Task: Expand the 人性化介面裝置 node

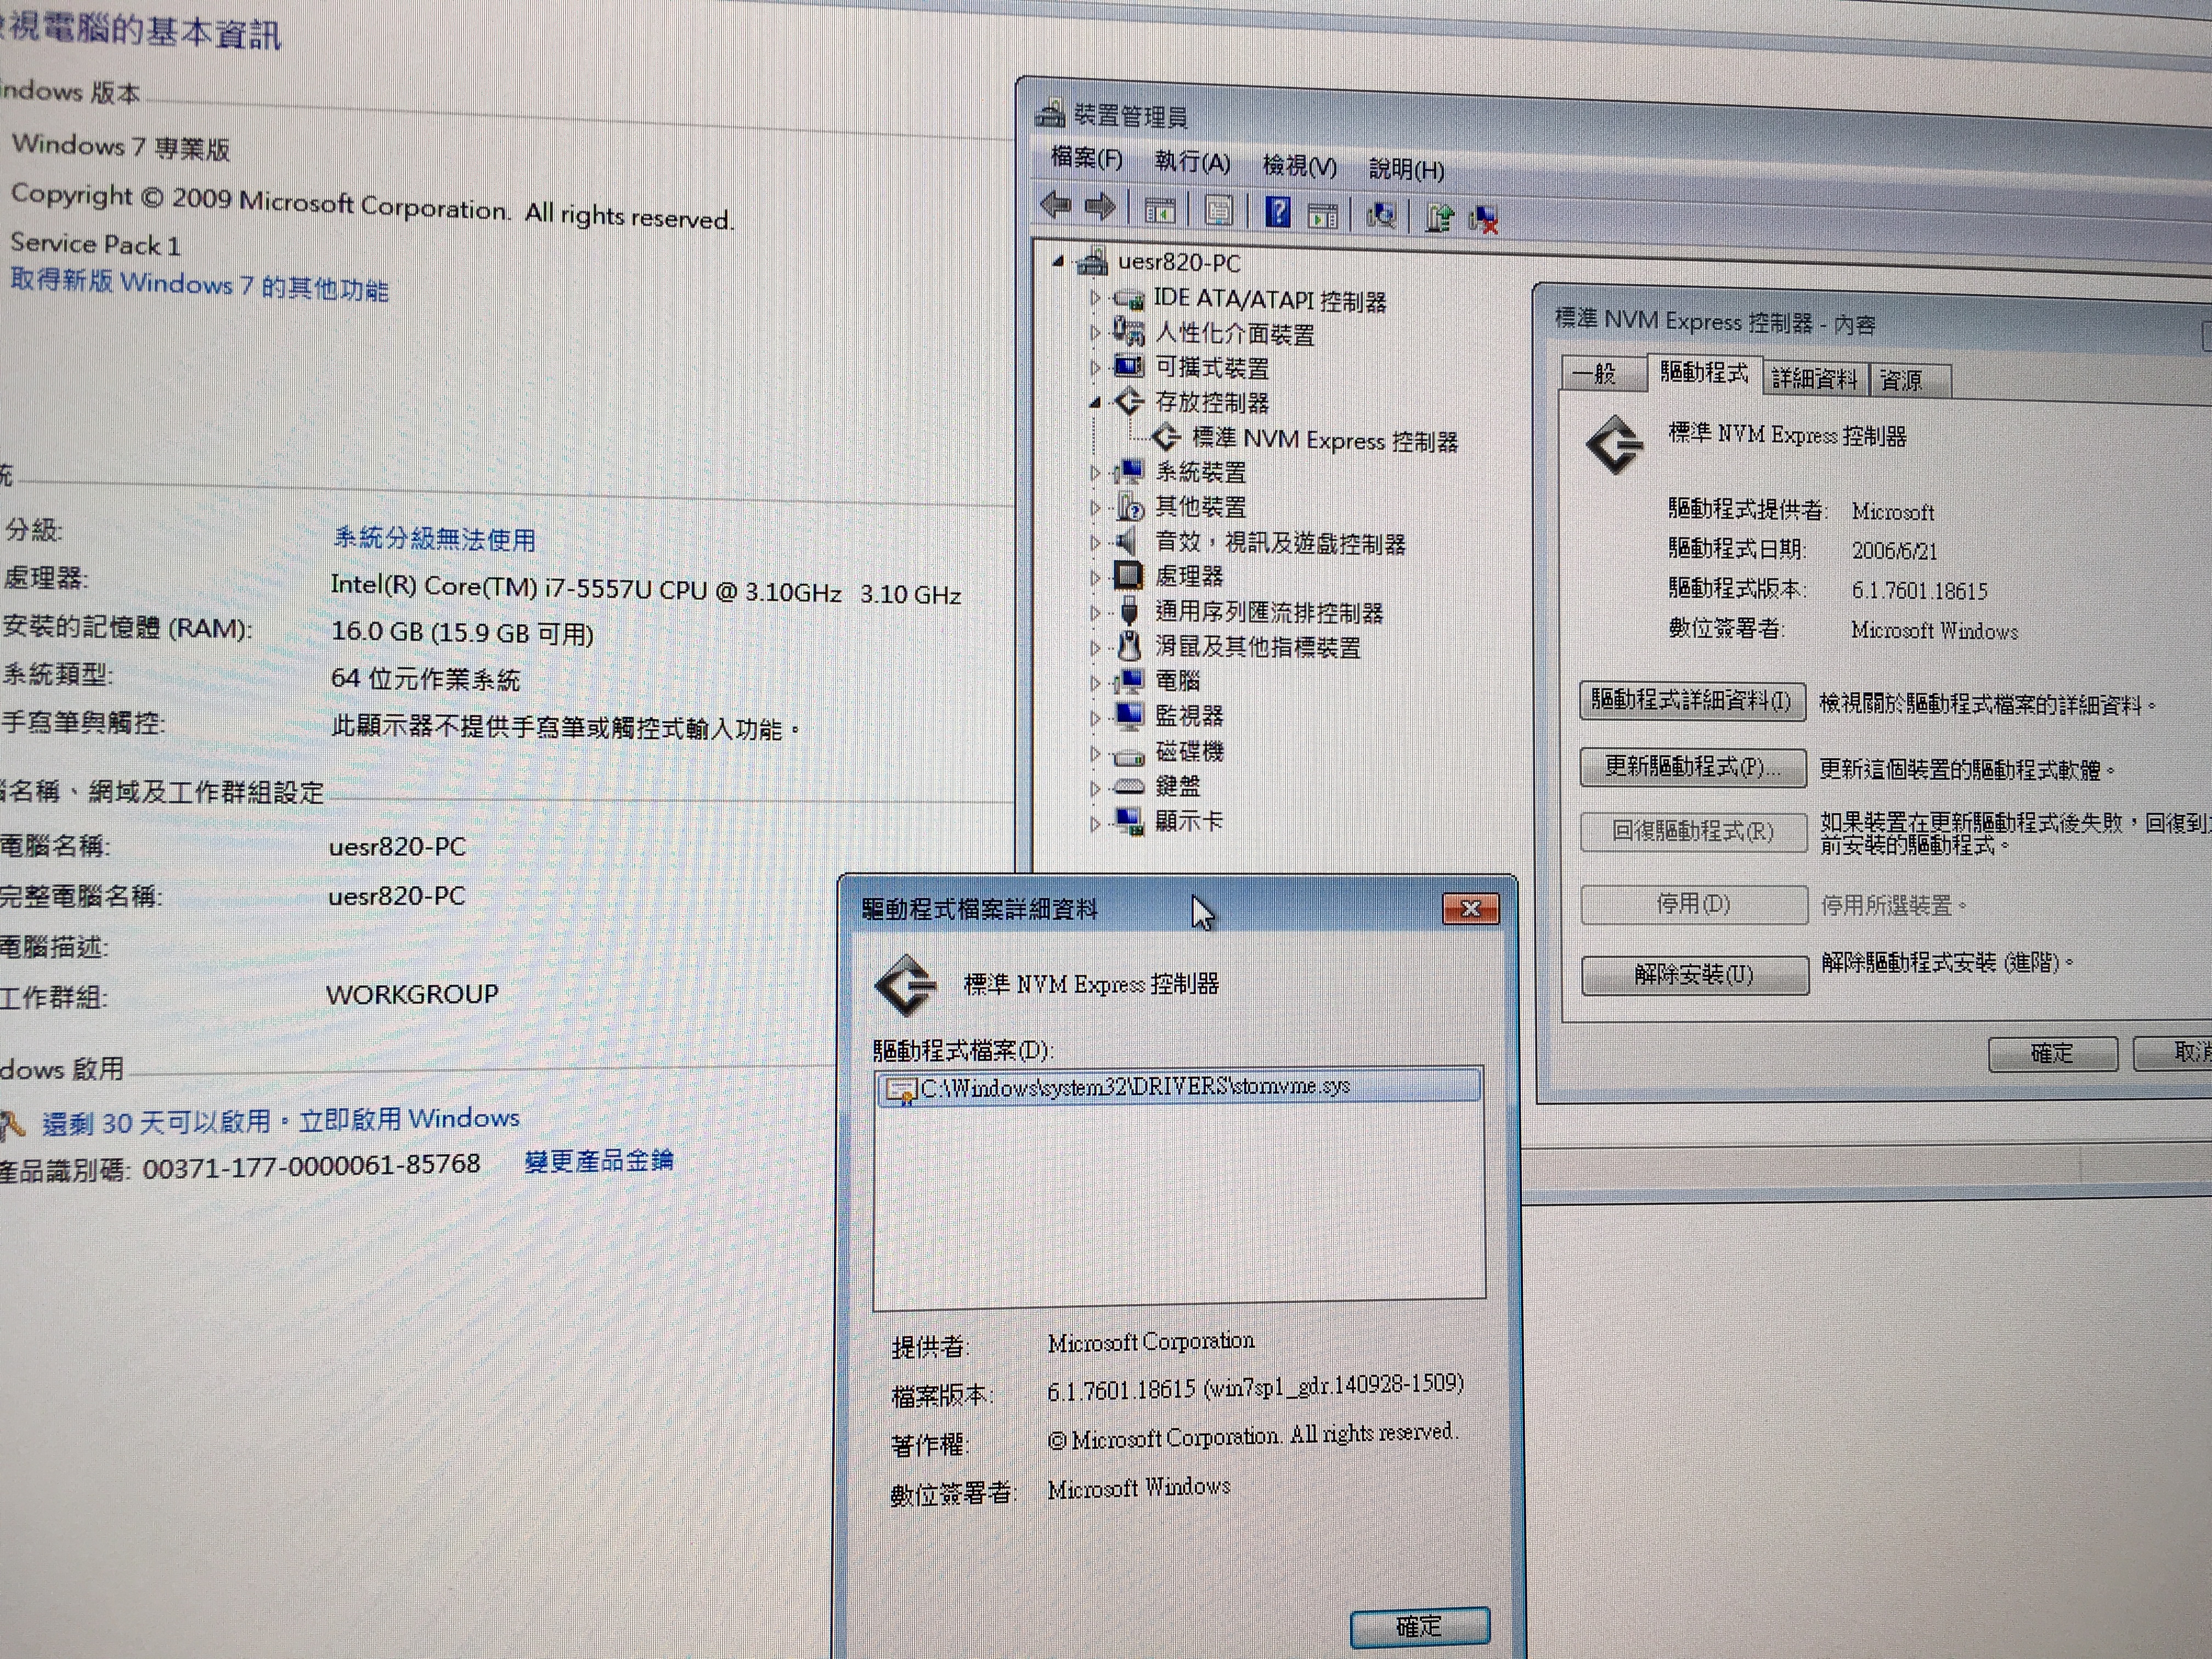Action: tap(1095, 332)
